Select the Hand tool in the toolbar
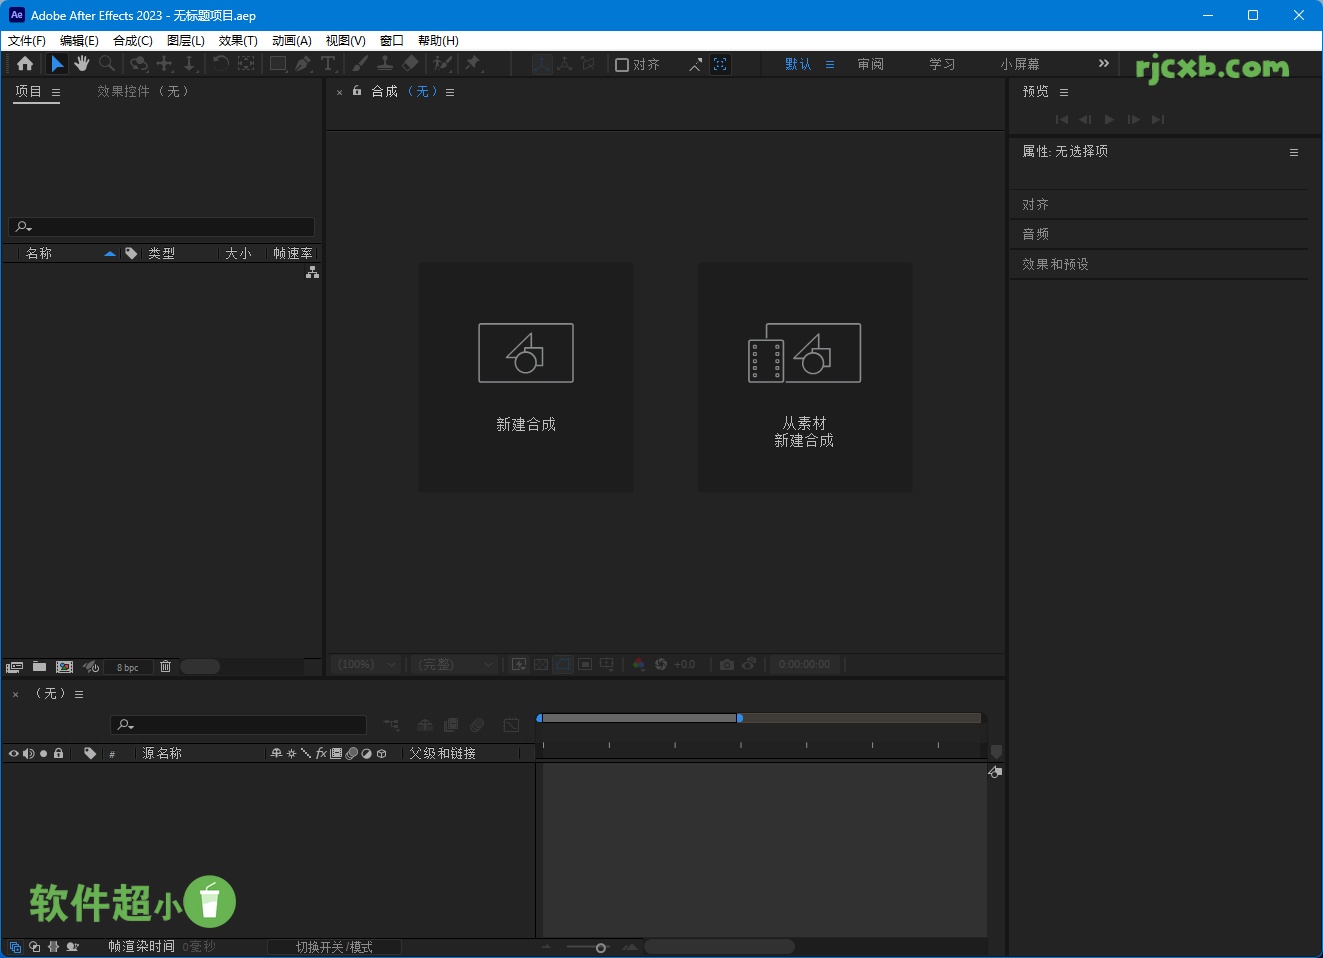Viewport: 1323px width, 958px height. [81, 63]
